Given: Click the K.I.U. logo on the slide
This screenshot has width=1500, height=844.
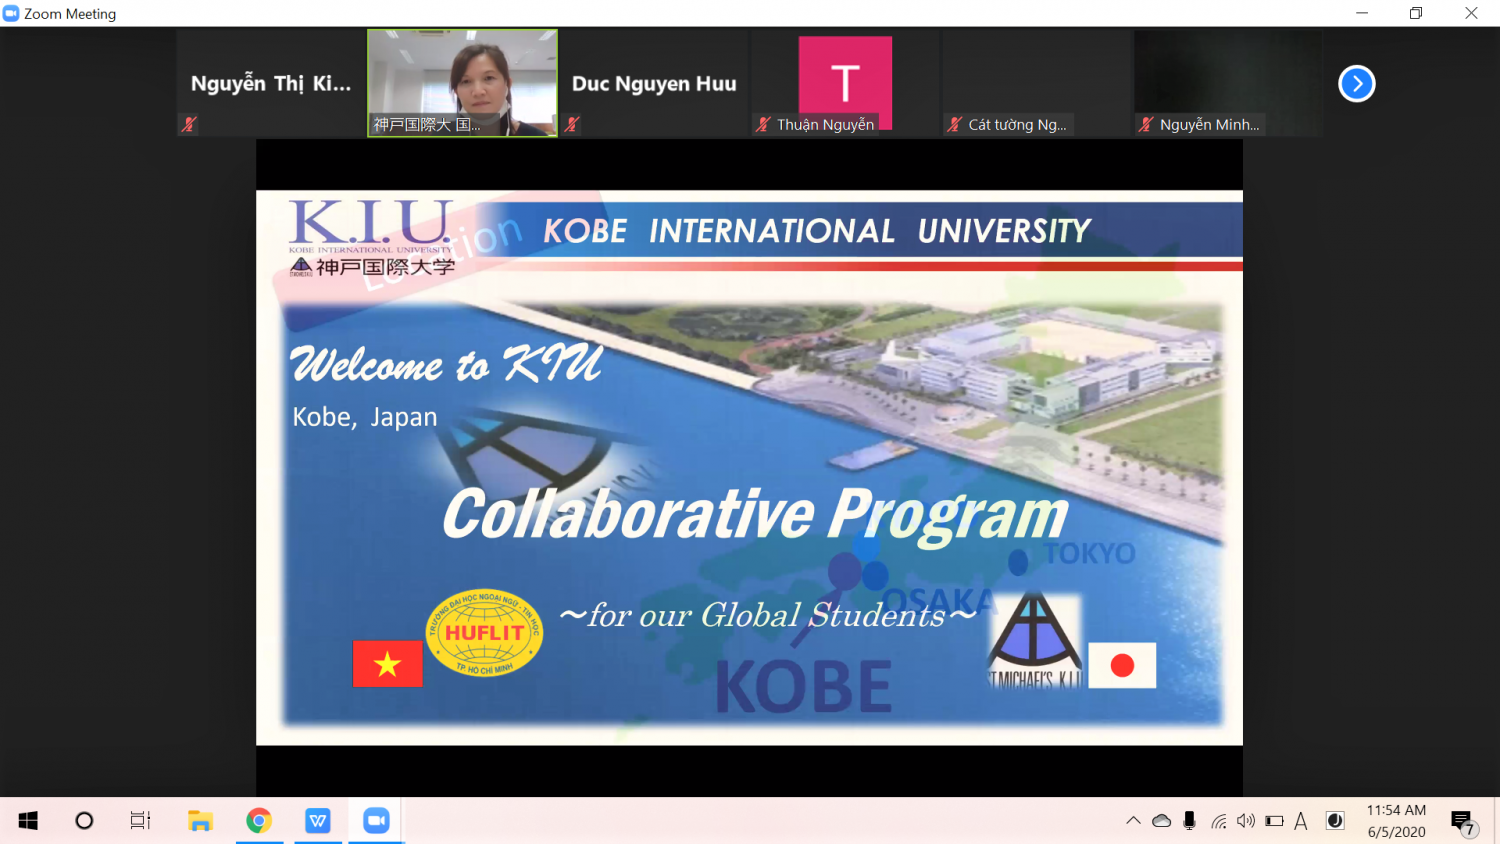Looking at the screenshot, I should (x=371, y=225).
